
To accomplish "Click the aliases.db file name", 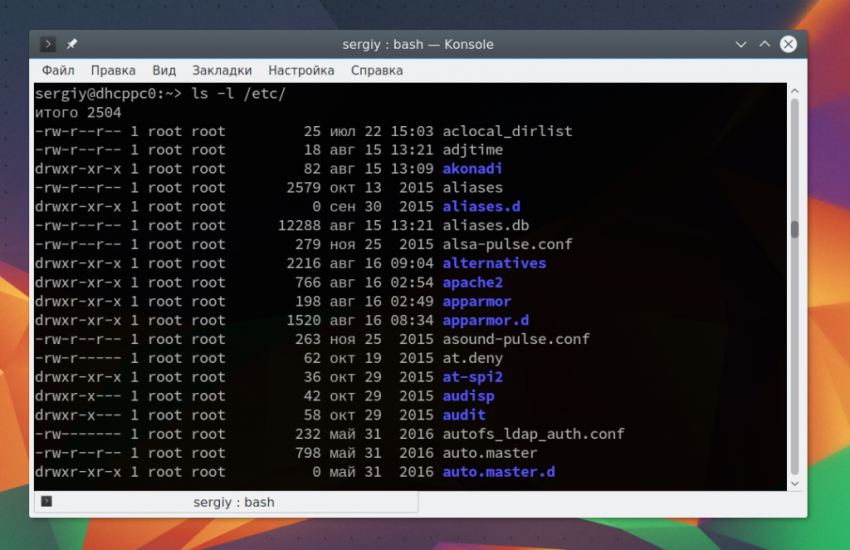I will click(x=486, y=225).
